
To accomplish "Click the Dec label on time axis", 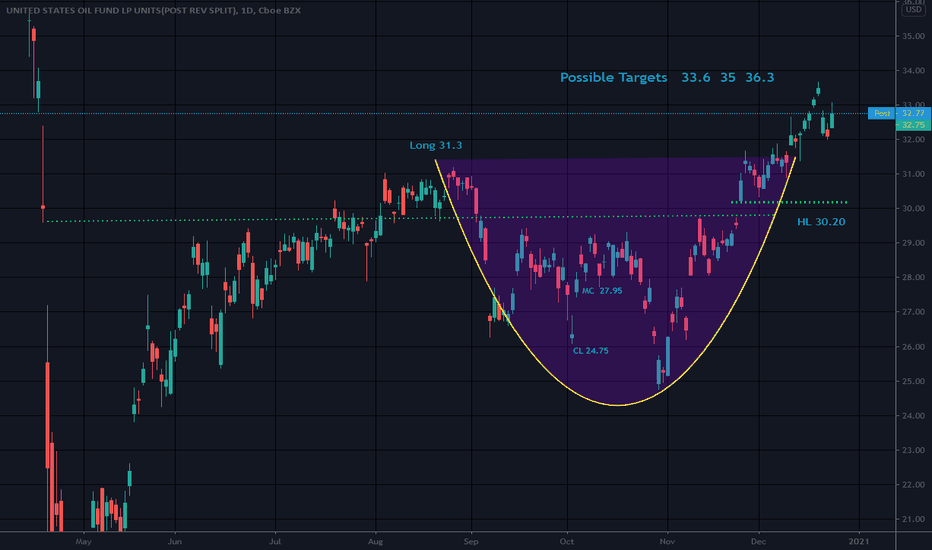I will tap(758, 542).
